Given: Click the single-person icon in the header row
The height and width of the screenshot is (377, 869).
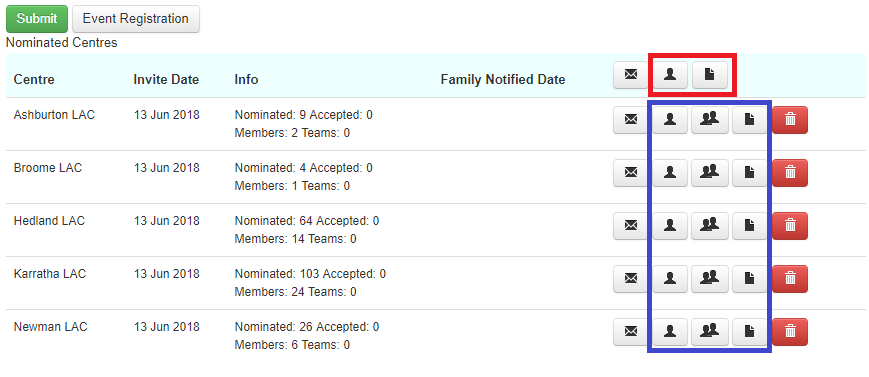Looking at the screenshot, I should click(x=670, y=74).
